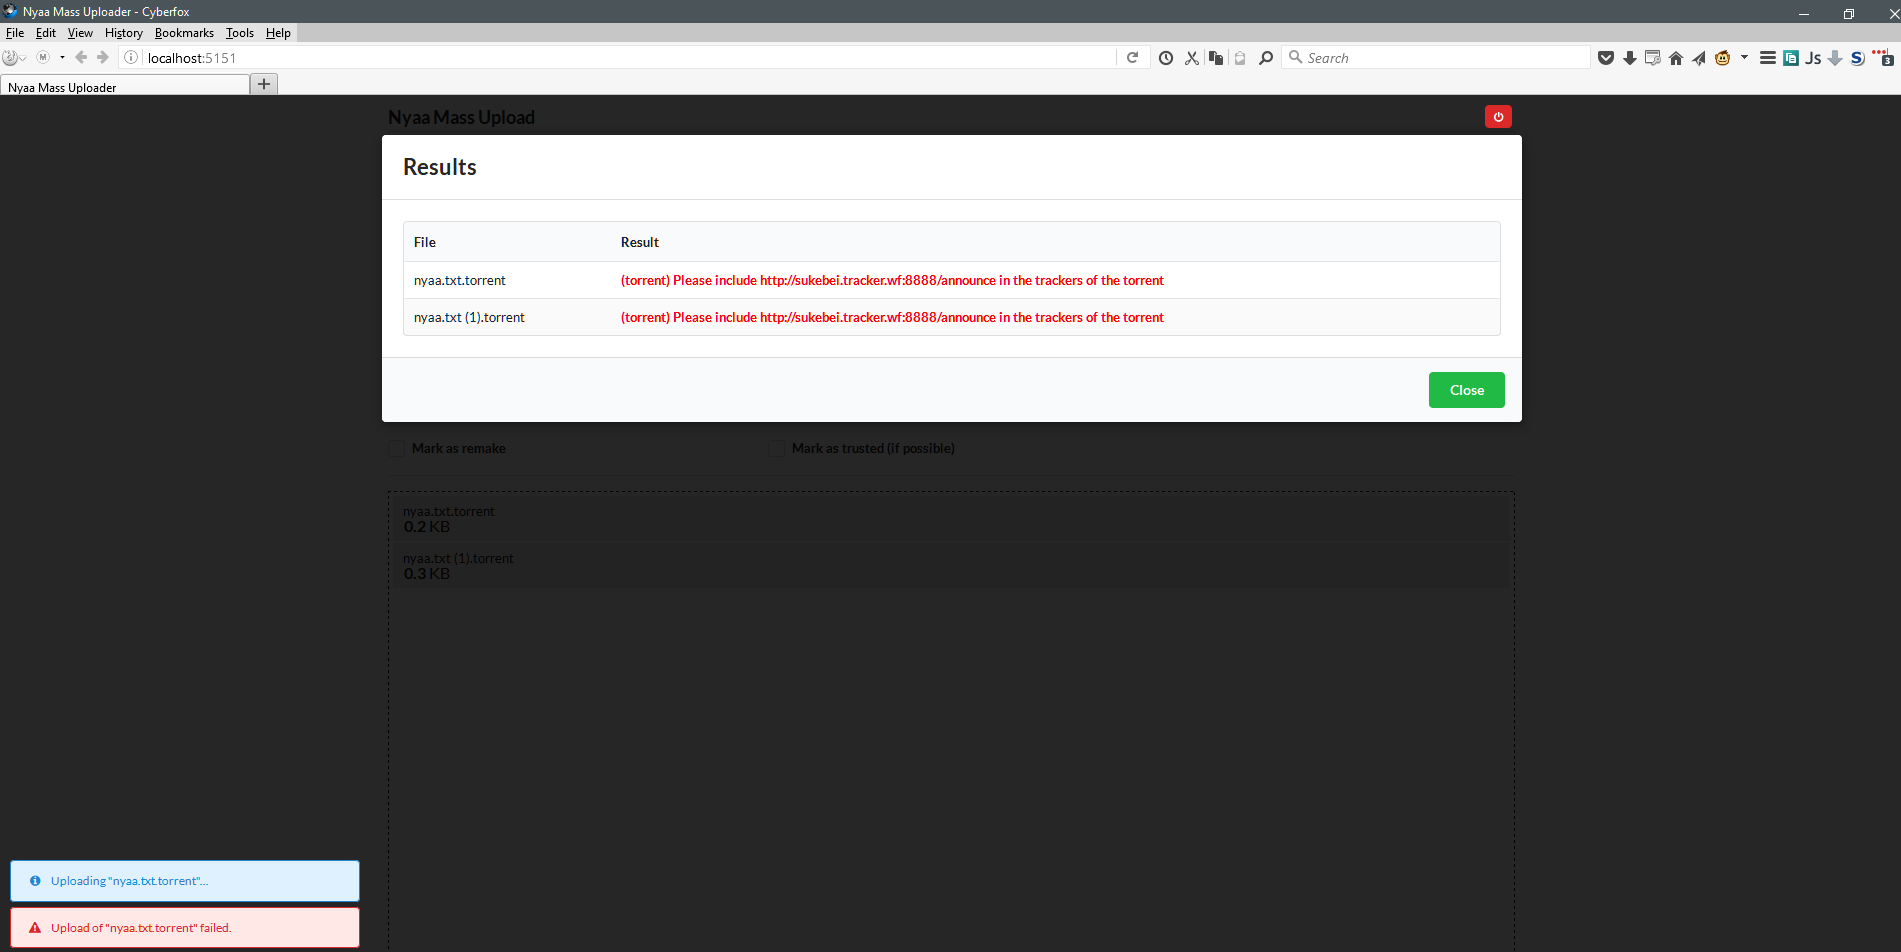Toggle Mark as trusted (if possible) checkbox
This screenshot has width=1901, height=952.
click(776, 449)
